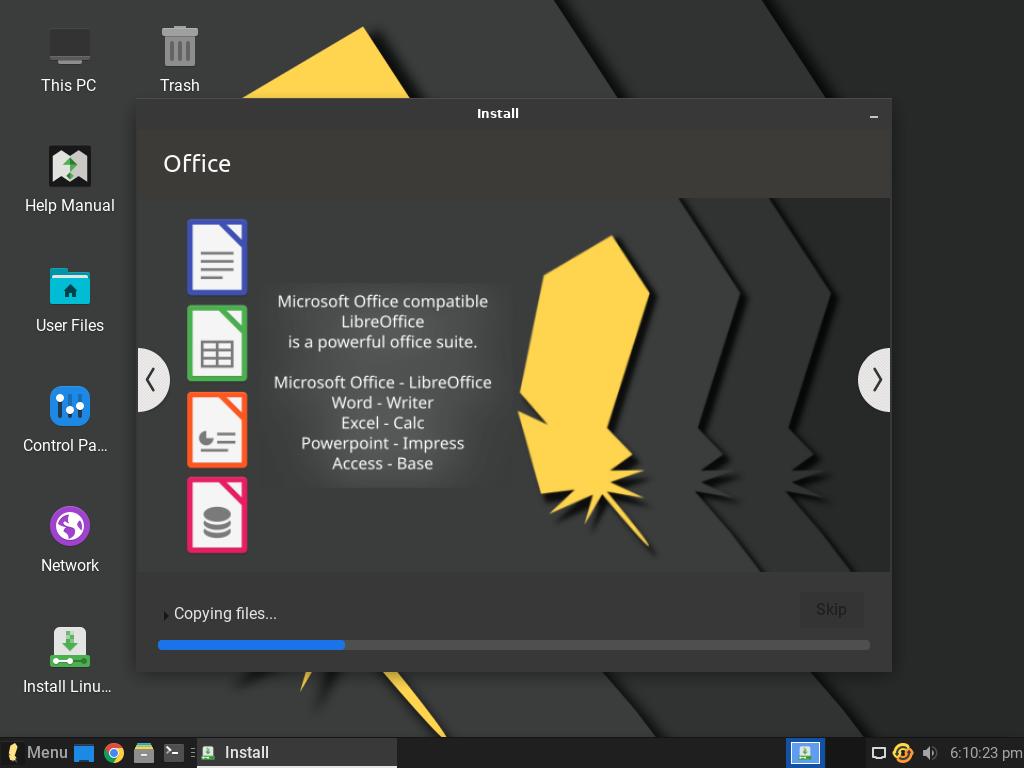The image size is (1024, 768).
Task: Click the Install window title bar text
Action: pyautogui.click(x=498, y=114)
